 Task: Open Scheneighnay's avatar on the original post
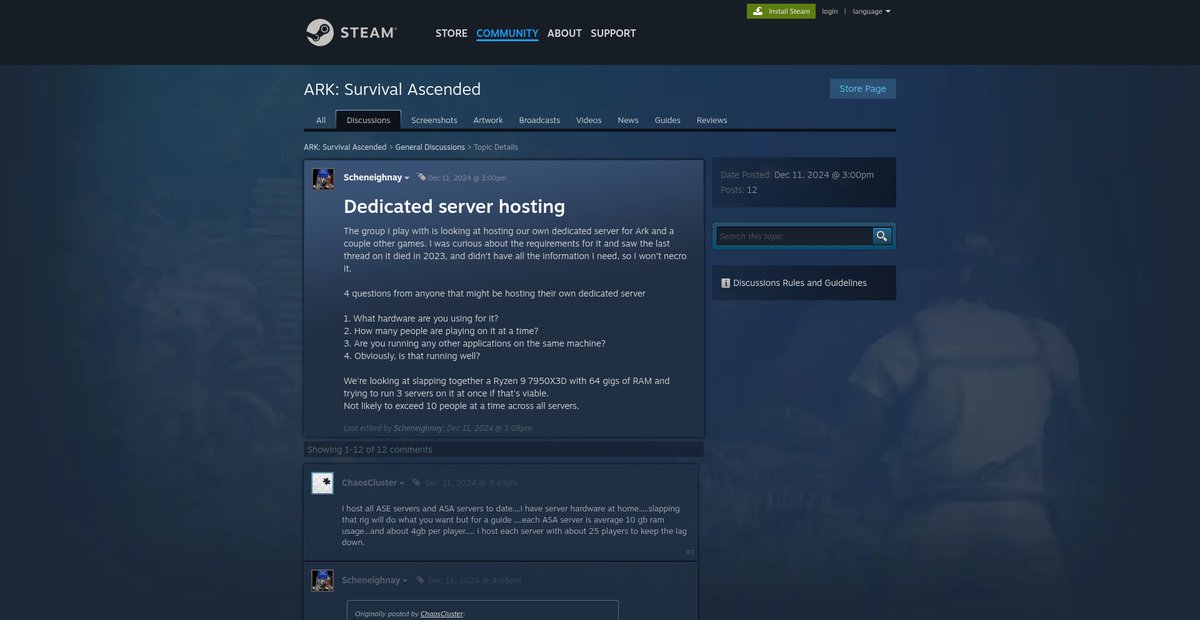click(323, 179)
